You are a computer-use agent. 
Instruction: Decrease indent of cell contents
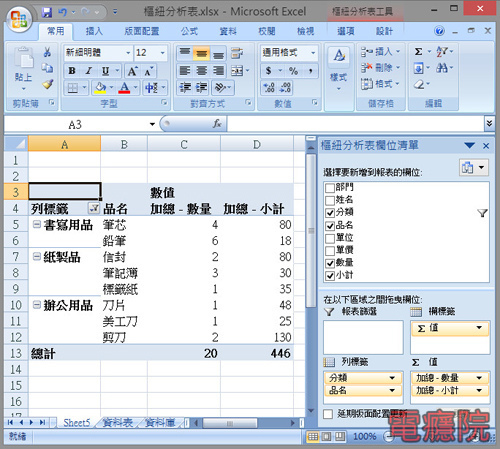click(185, 88)
